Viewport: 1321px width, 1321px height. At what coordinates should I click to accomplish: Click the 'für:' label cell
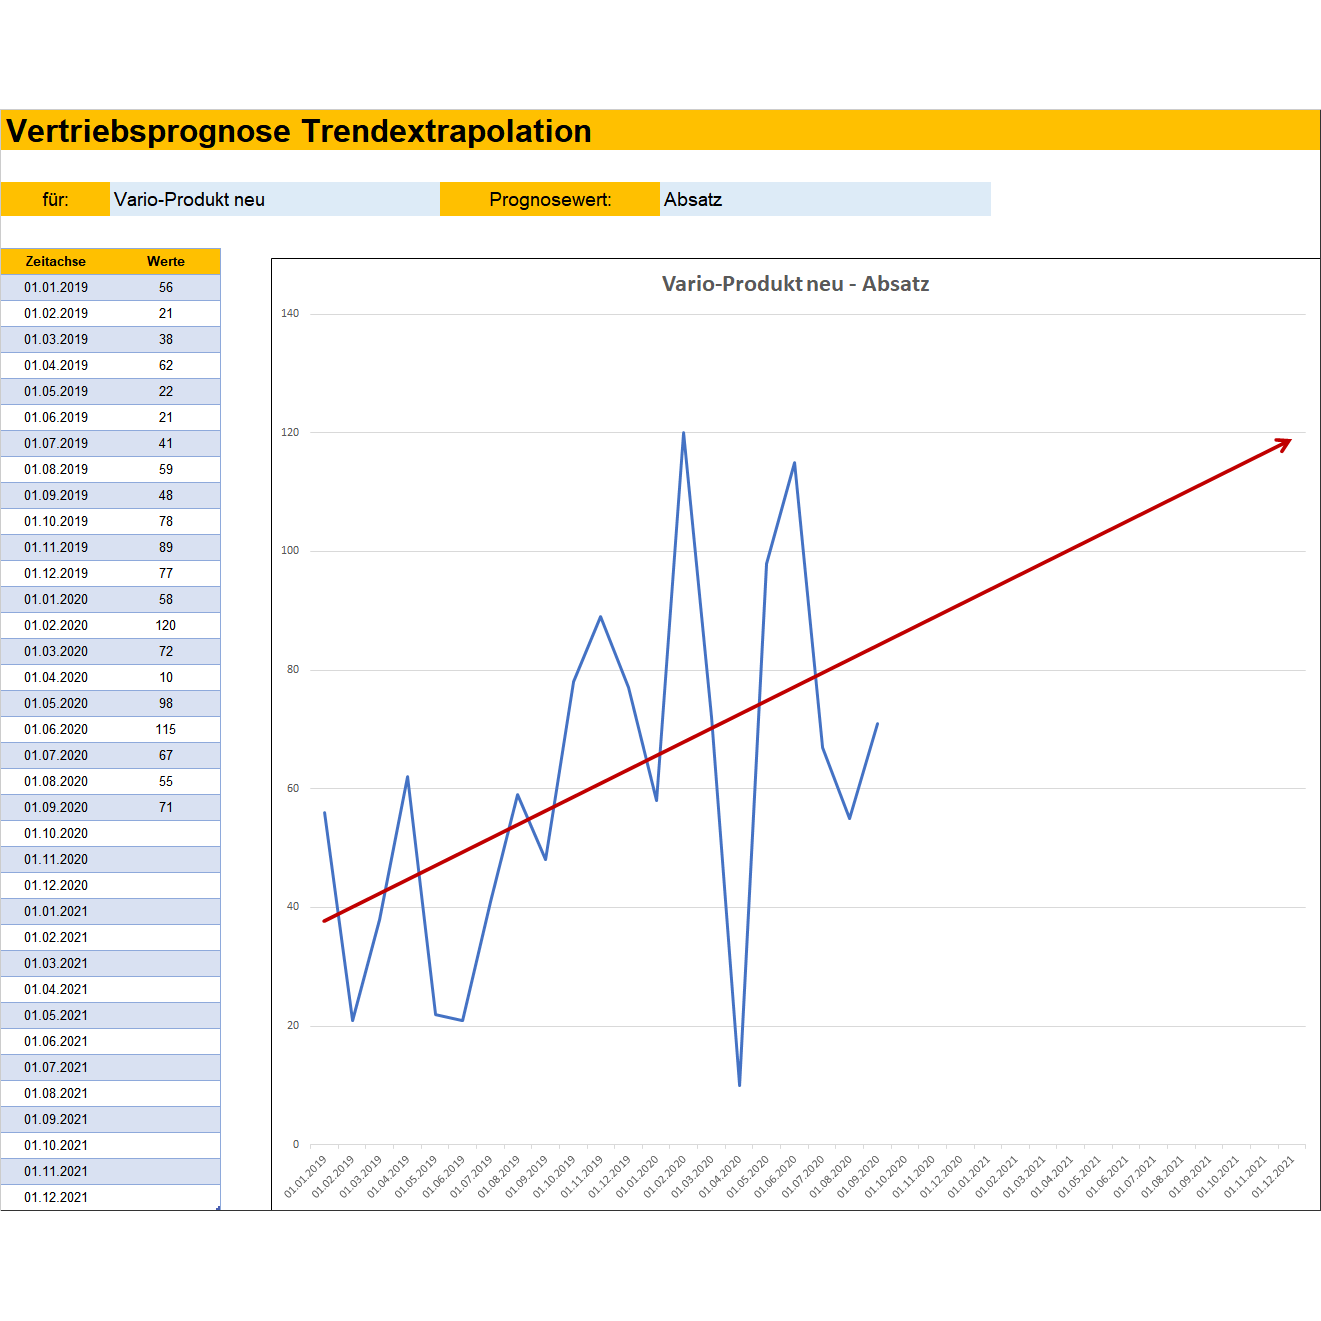pyautogui.click(x=55, y=199)
